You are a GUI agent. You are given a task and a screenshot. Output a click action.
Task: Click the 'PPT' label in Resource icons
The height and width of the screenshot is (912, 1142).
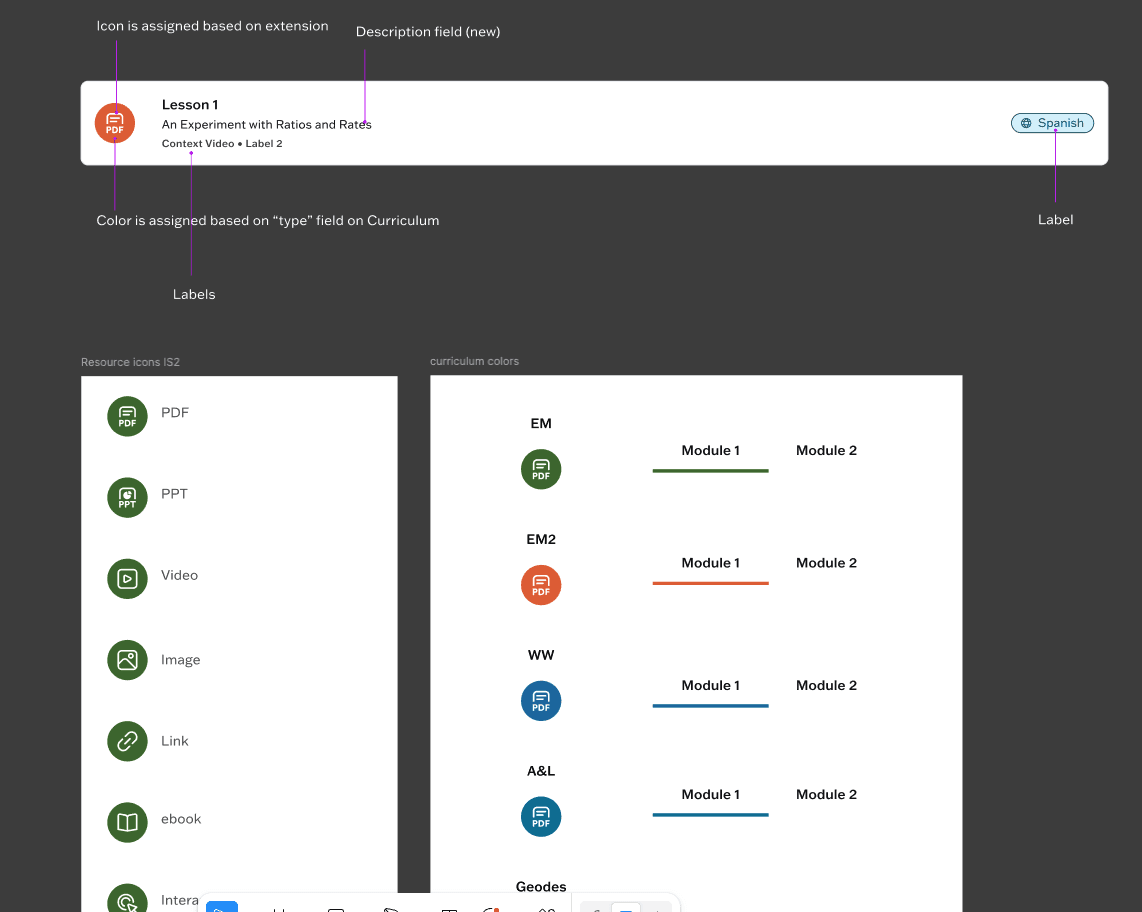tap(174, 494)
